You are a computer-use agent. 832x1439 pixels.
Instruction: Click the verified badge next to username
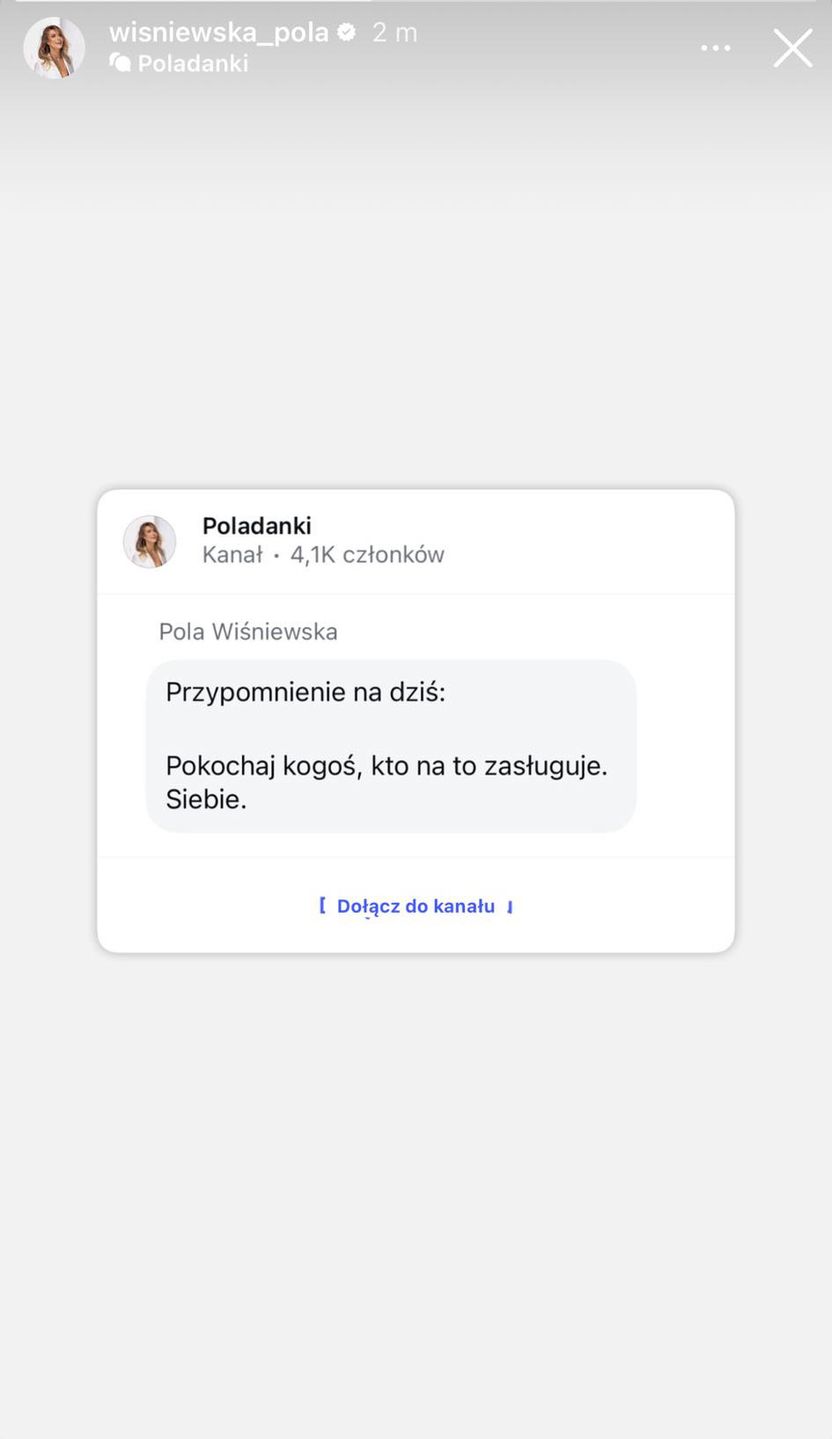coord(346,31)
